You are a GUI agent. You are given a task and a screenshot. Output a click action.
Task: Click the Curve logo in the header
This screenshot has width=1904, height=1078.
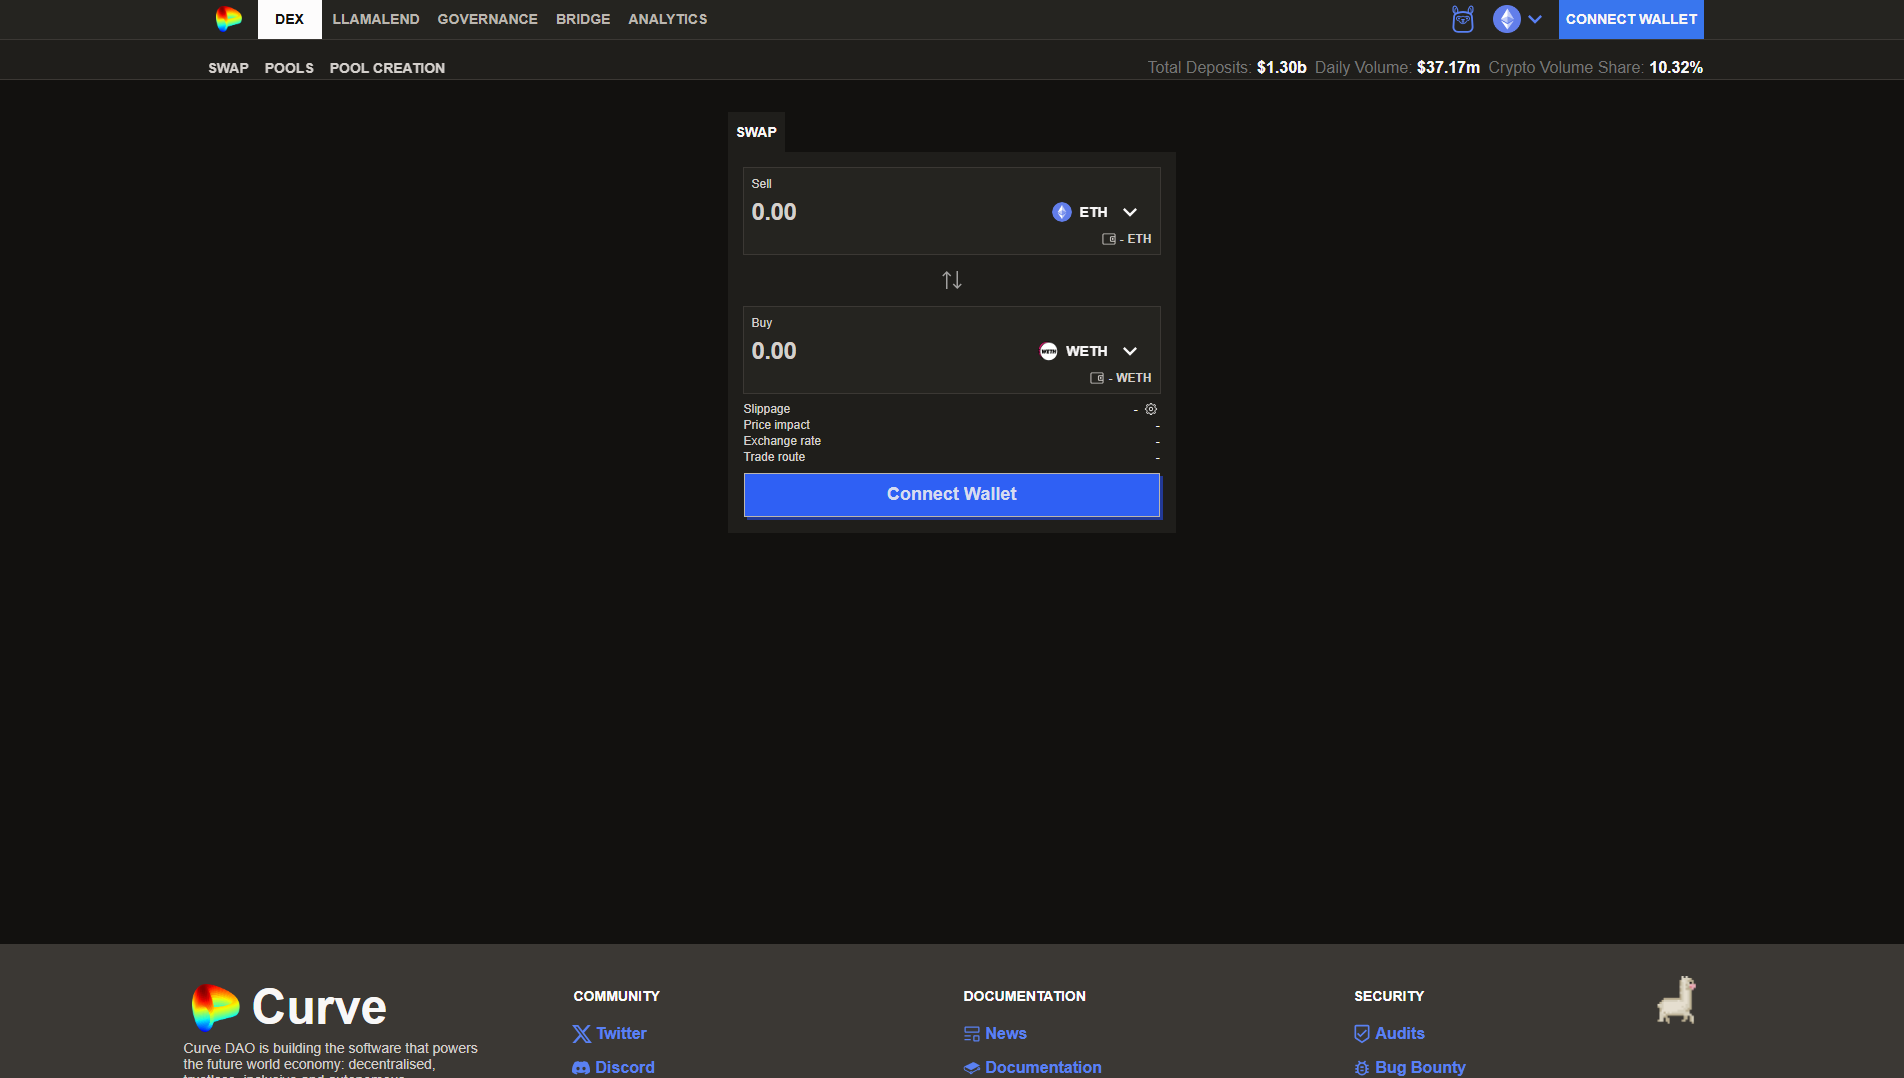(228, 19)
